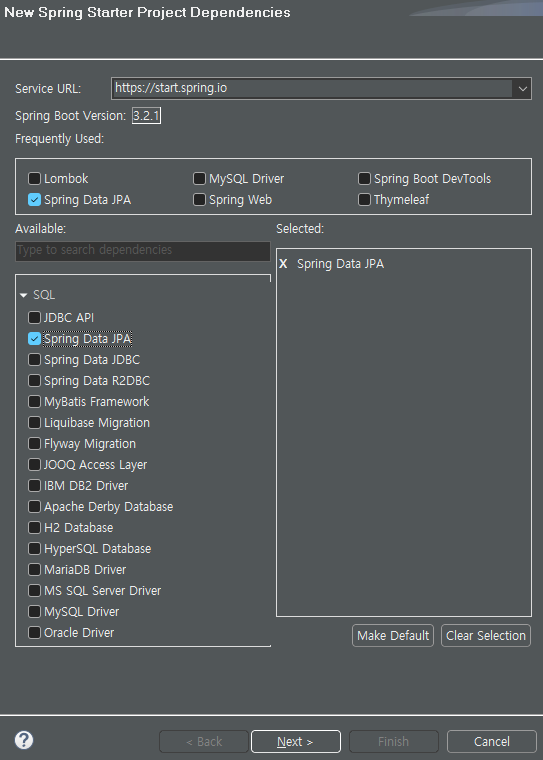Cancel the dependencies dialog
Screen dimensions: 543x760
click(x=492, y=742)
